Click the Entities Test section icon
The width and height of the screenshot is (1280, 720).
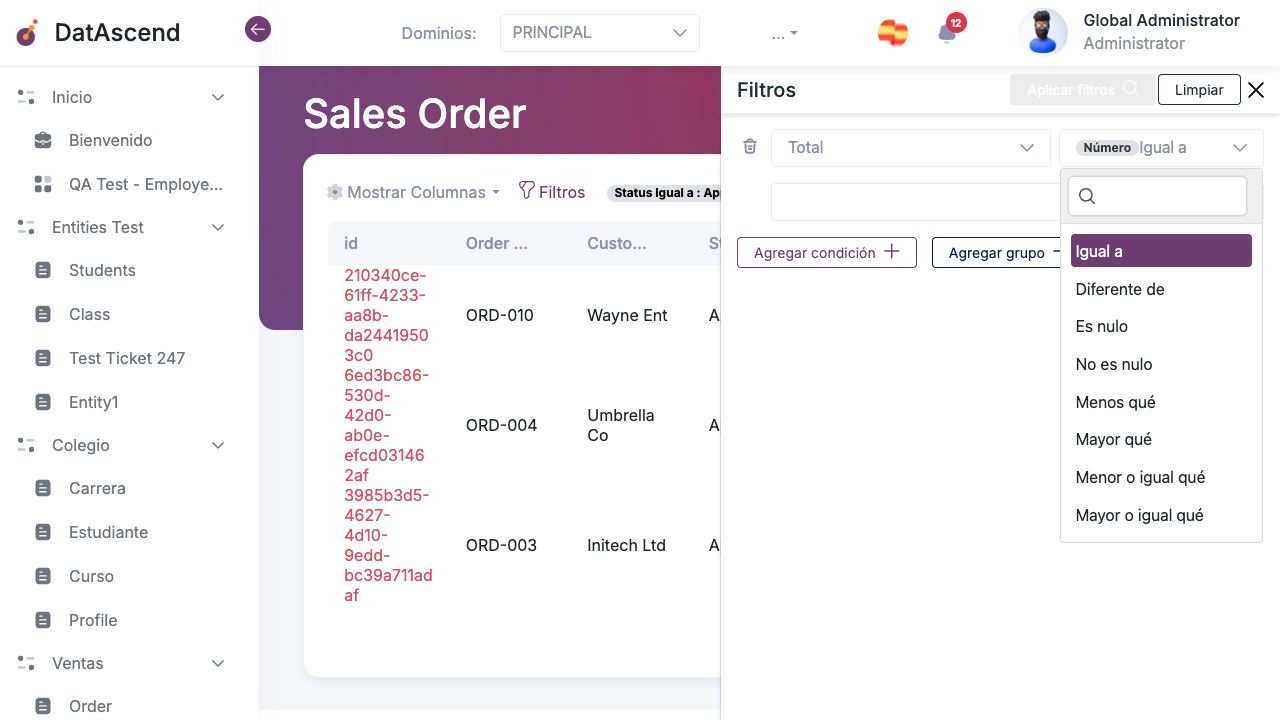pyautogui.click(x=26, y=227)
